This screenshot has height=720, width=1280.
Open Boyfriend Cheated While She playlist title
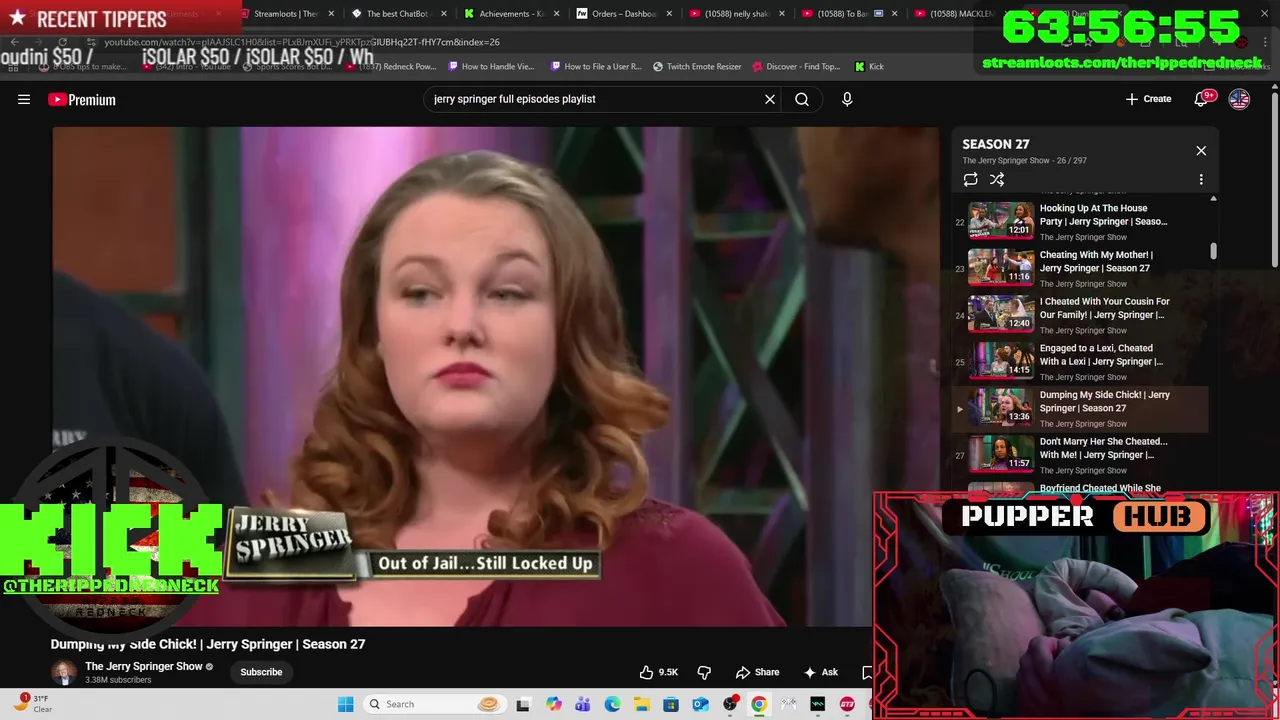click(1100, 488)
